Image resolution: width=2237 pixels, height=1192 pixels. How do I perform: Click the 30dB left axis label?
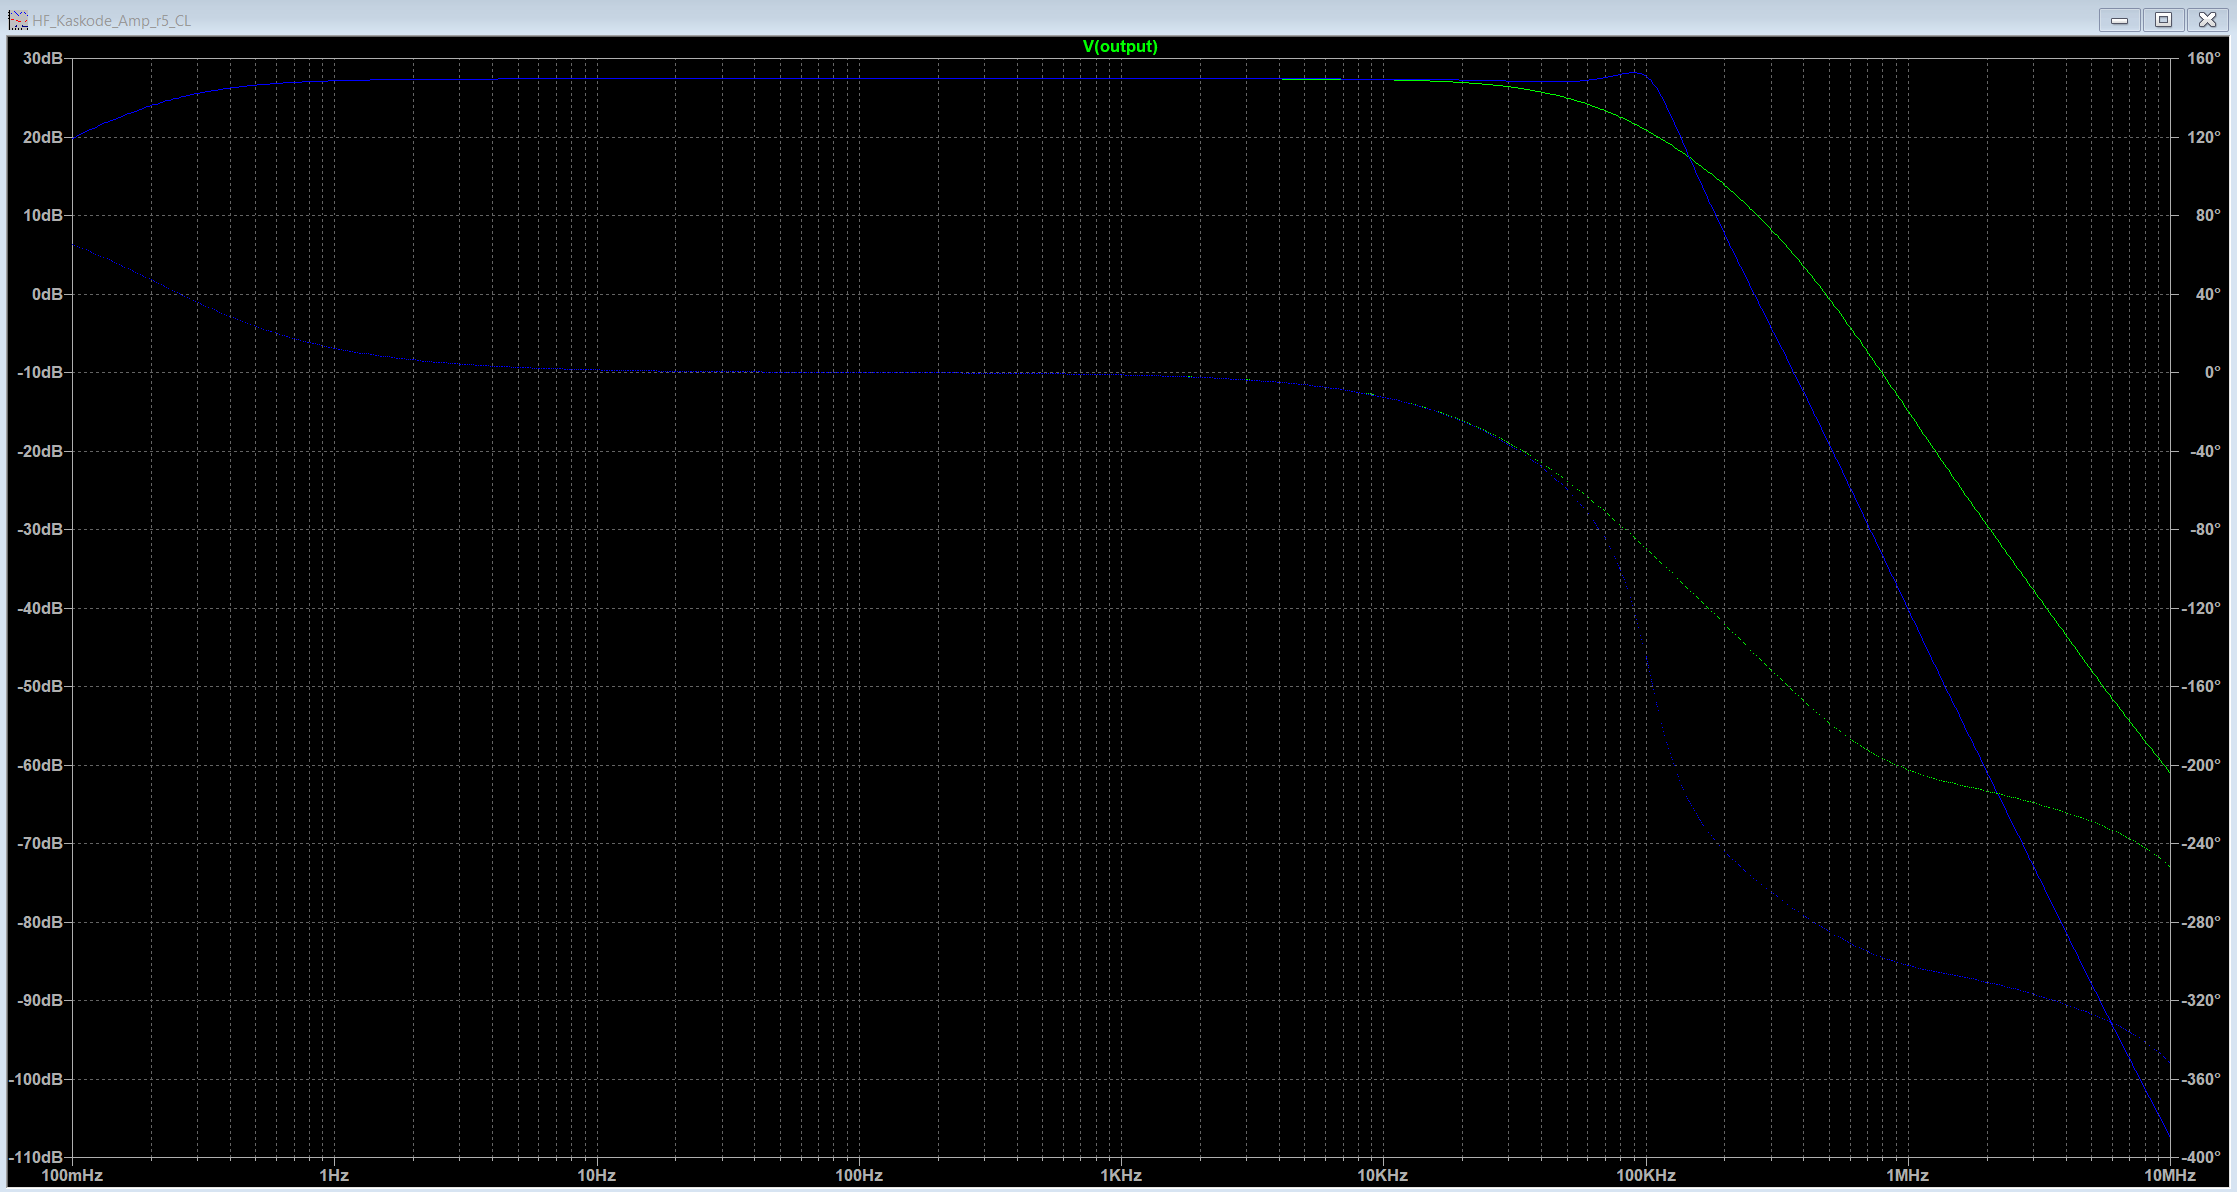coord(42,59)
